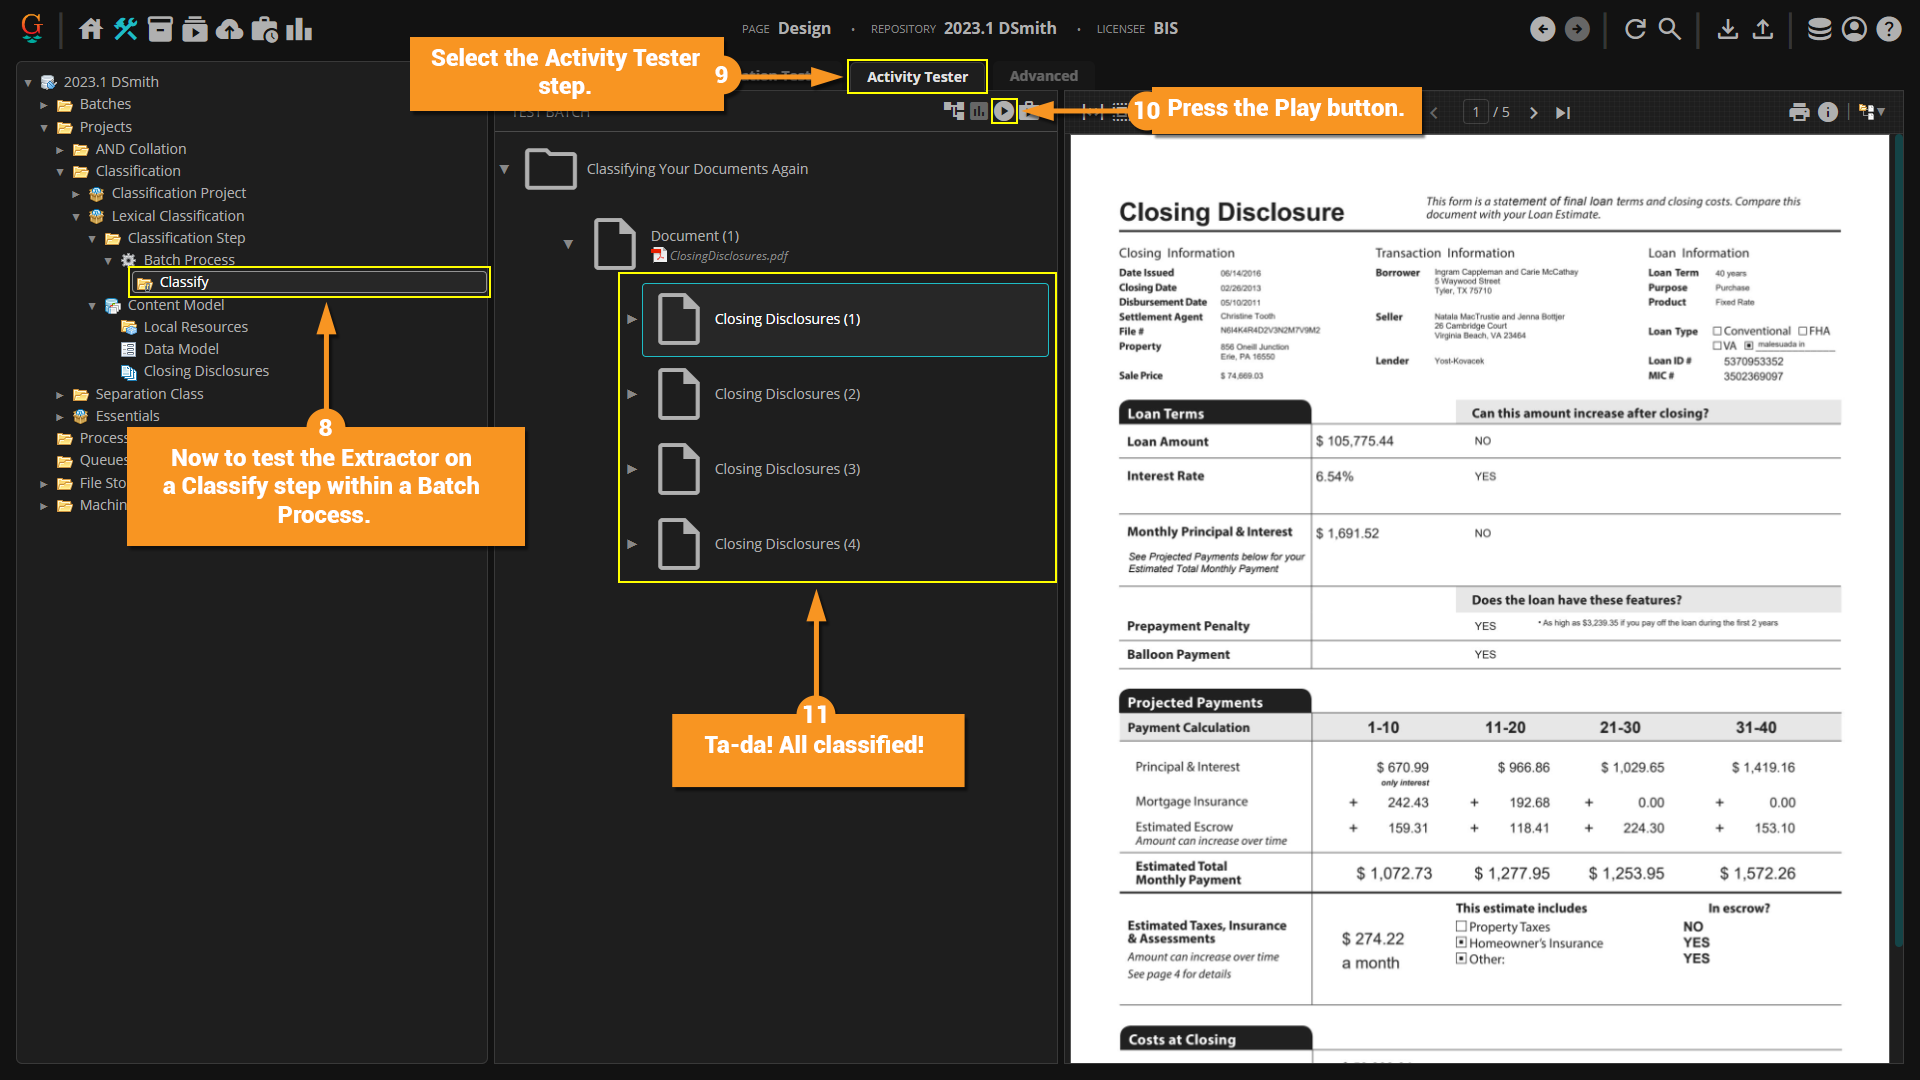
Task: Select the Activity Tester tab
Action: [916, 77]
